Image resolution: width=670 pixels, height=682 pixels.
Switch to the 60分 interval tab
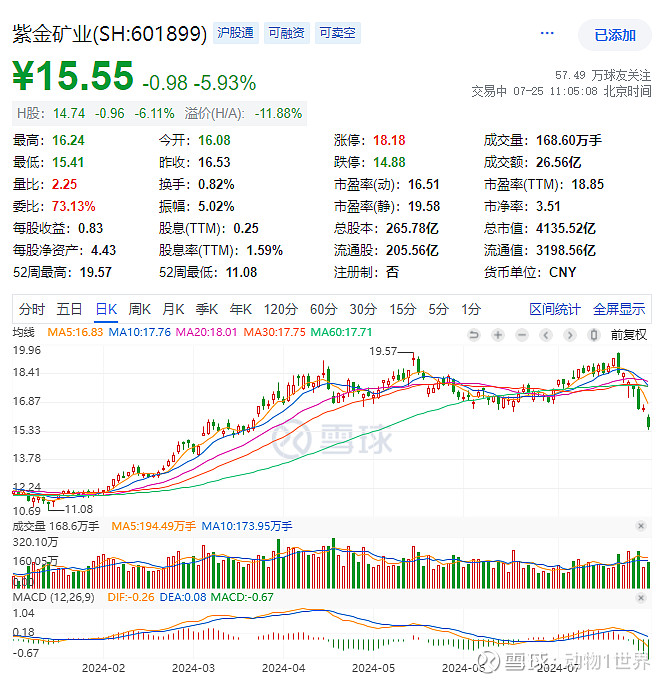[x=324, y=309]
